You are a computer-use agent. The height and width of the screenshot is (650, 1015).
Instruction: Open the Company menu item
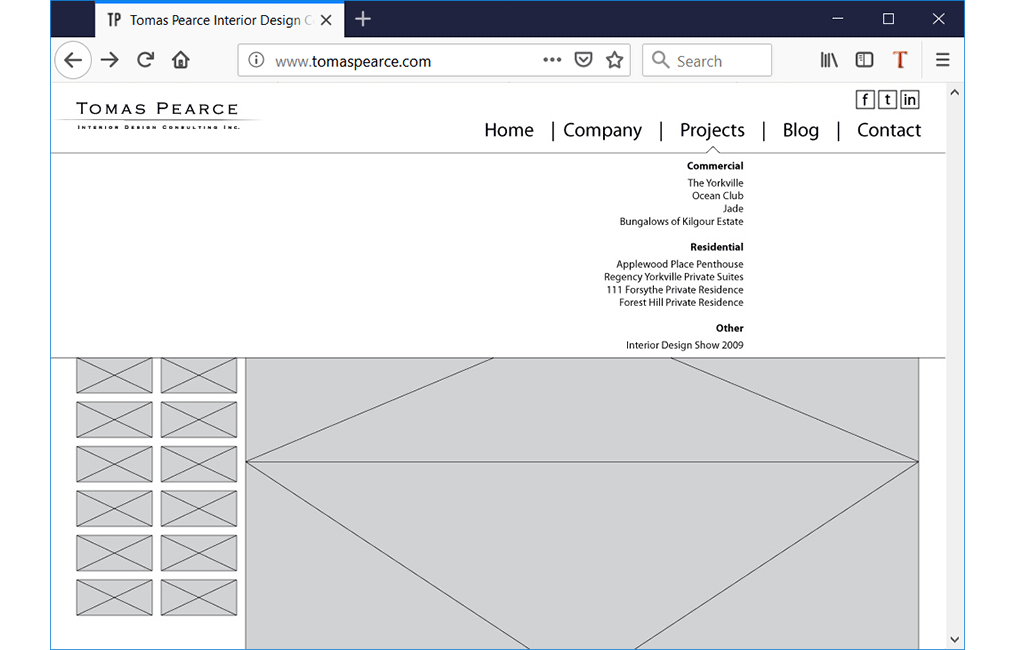pyautogui.click(x=603, y=130)
